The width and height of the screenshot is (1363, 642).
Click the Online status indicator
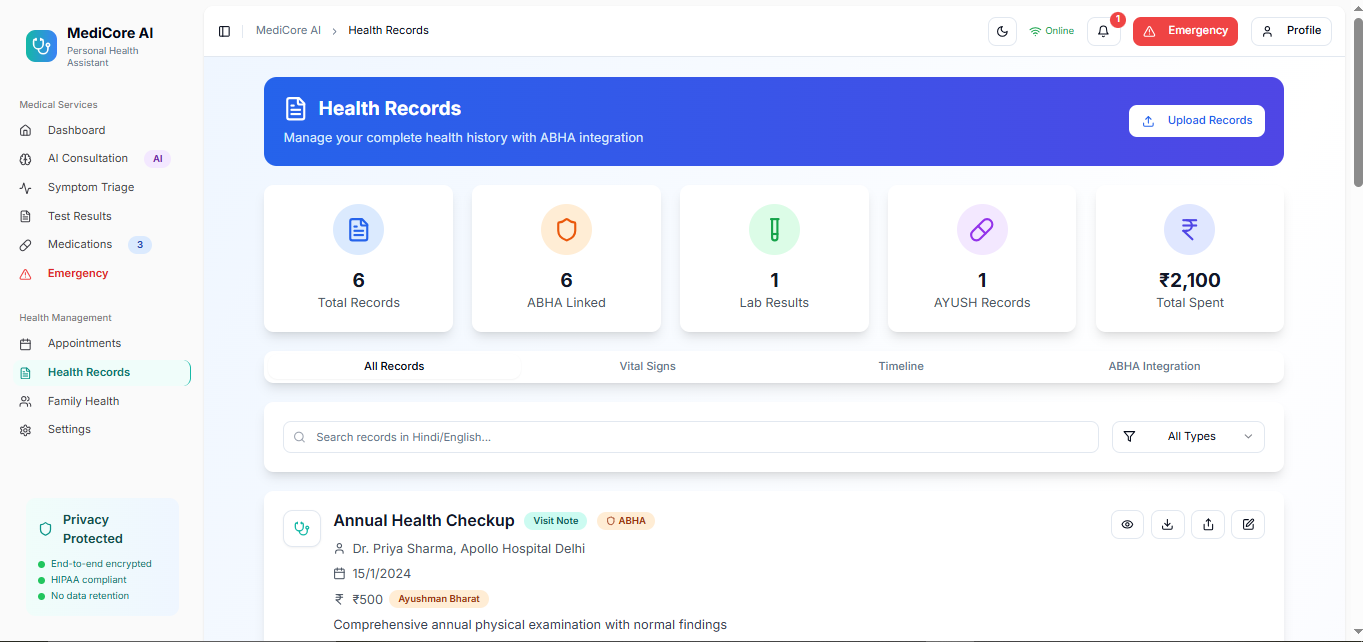click(x=1051, y=31)
